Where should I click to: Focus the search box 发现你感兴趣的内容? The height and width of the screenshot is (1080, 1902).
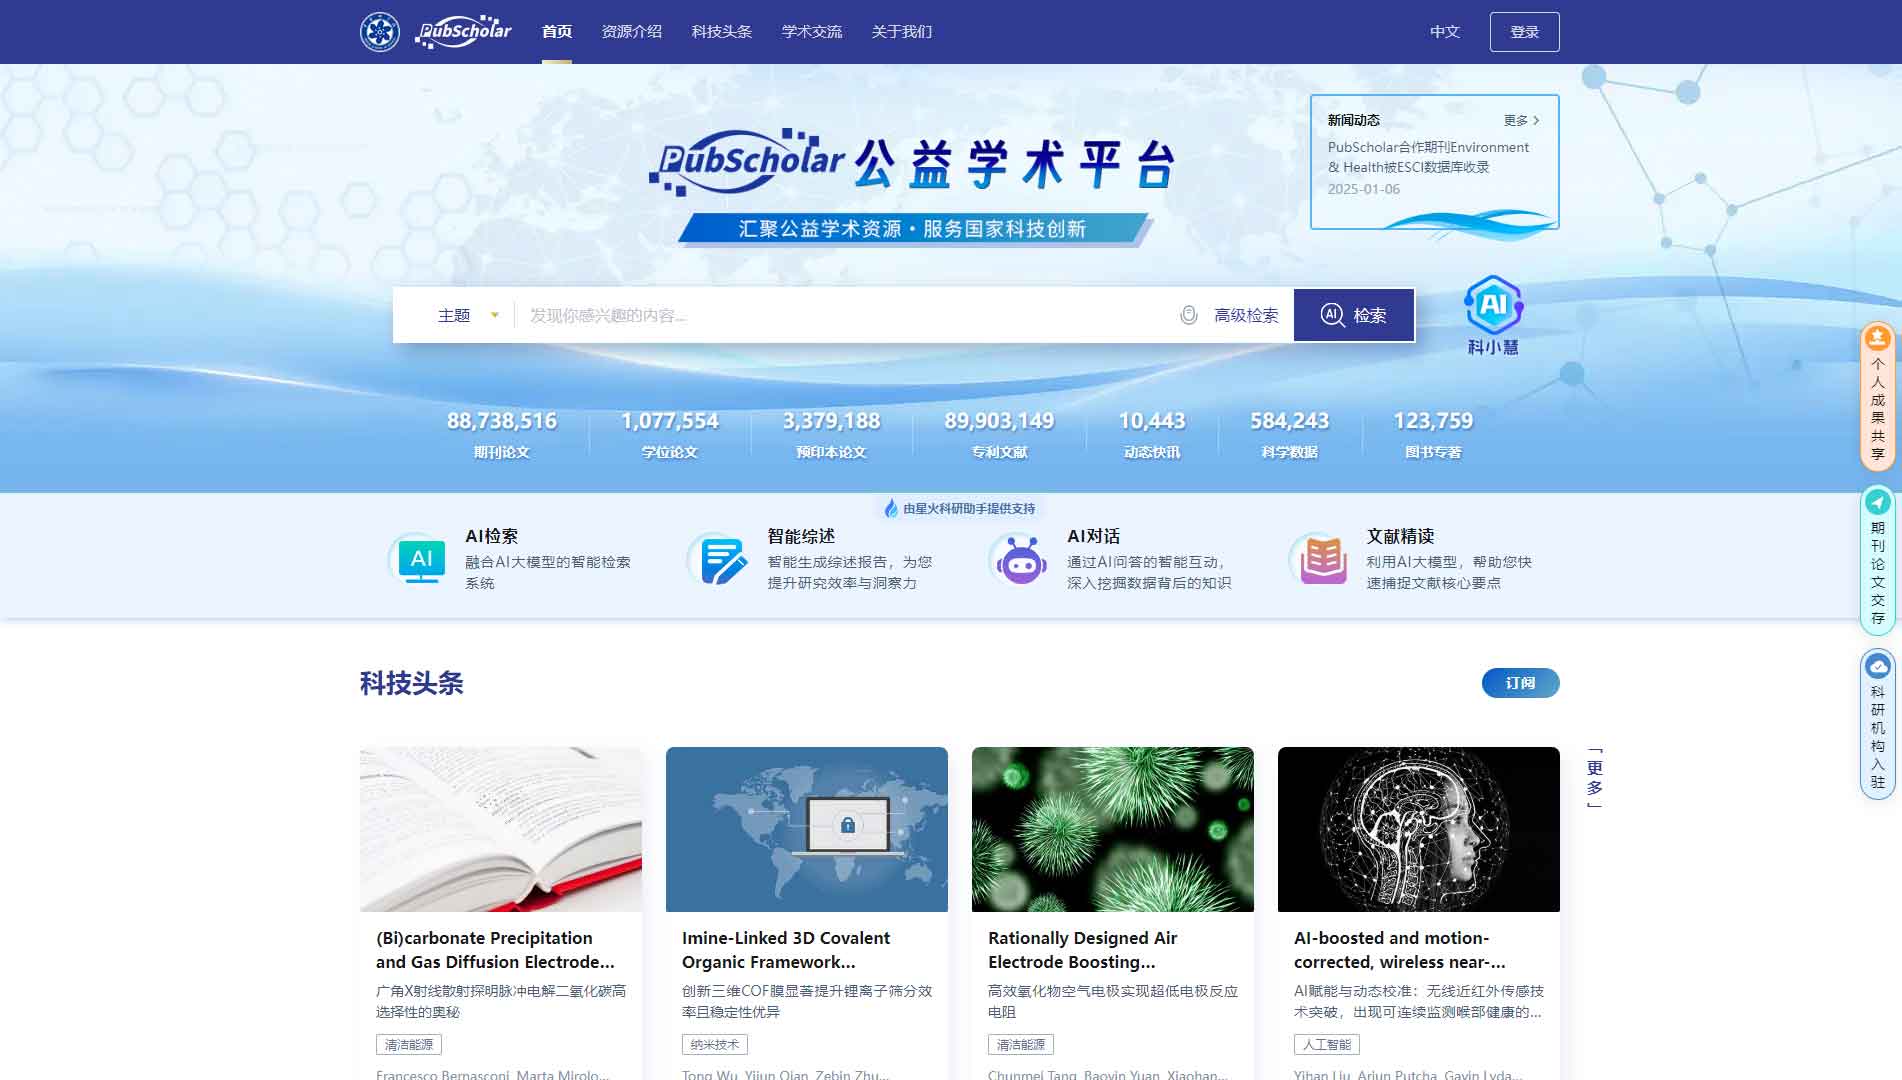coord(845,315)
